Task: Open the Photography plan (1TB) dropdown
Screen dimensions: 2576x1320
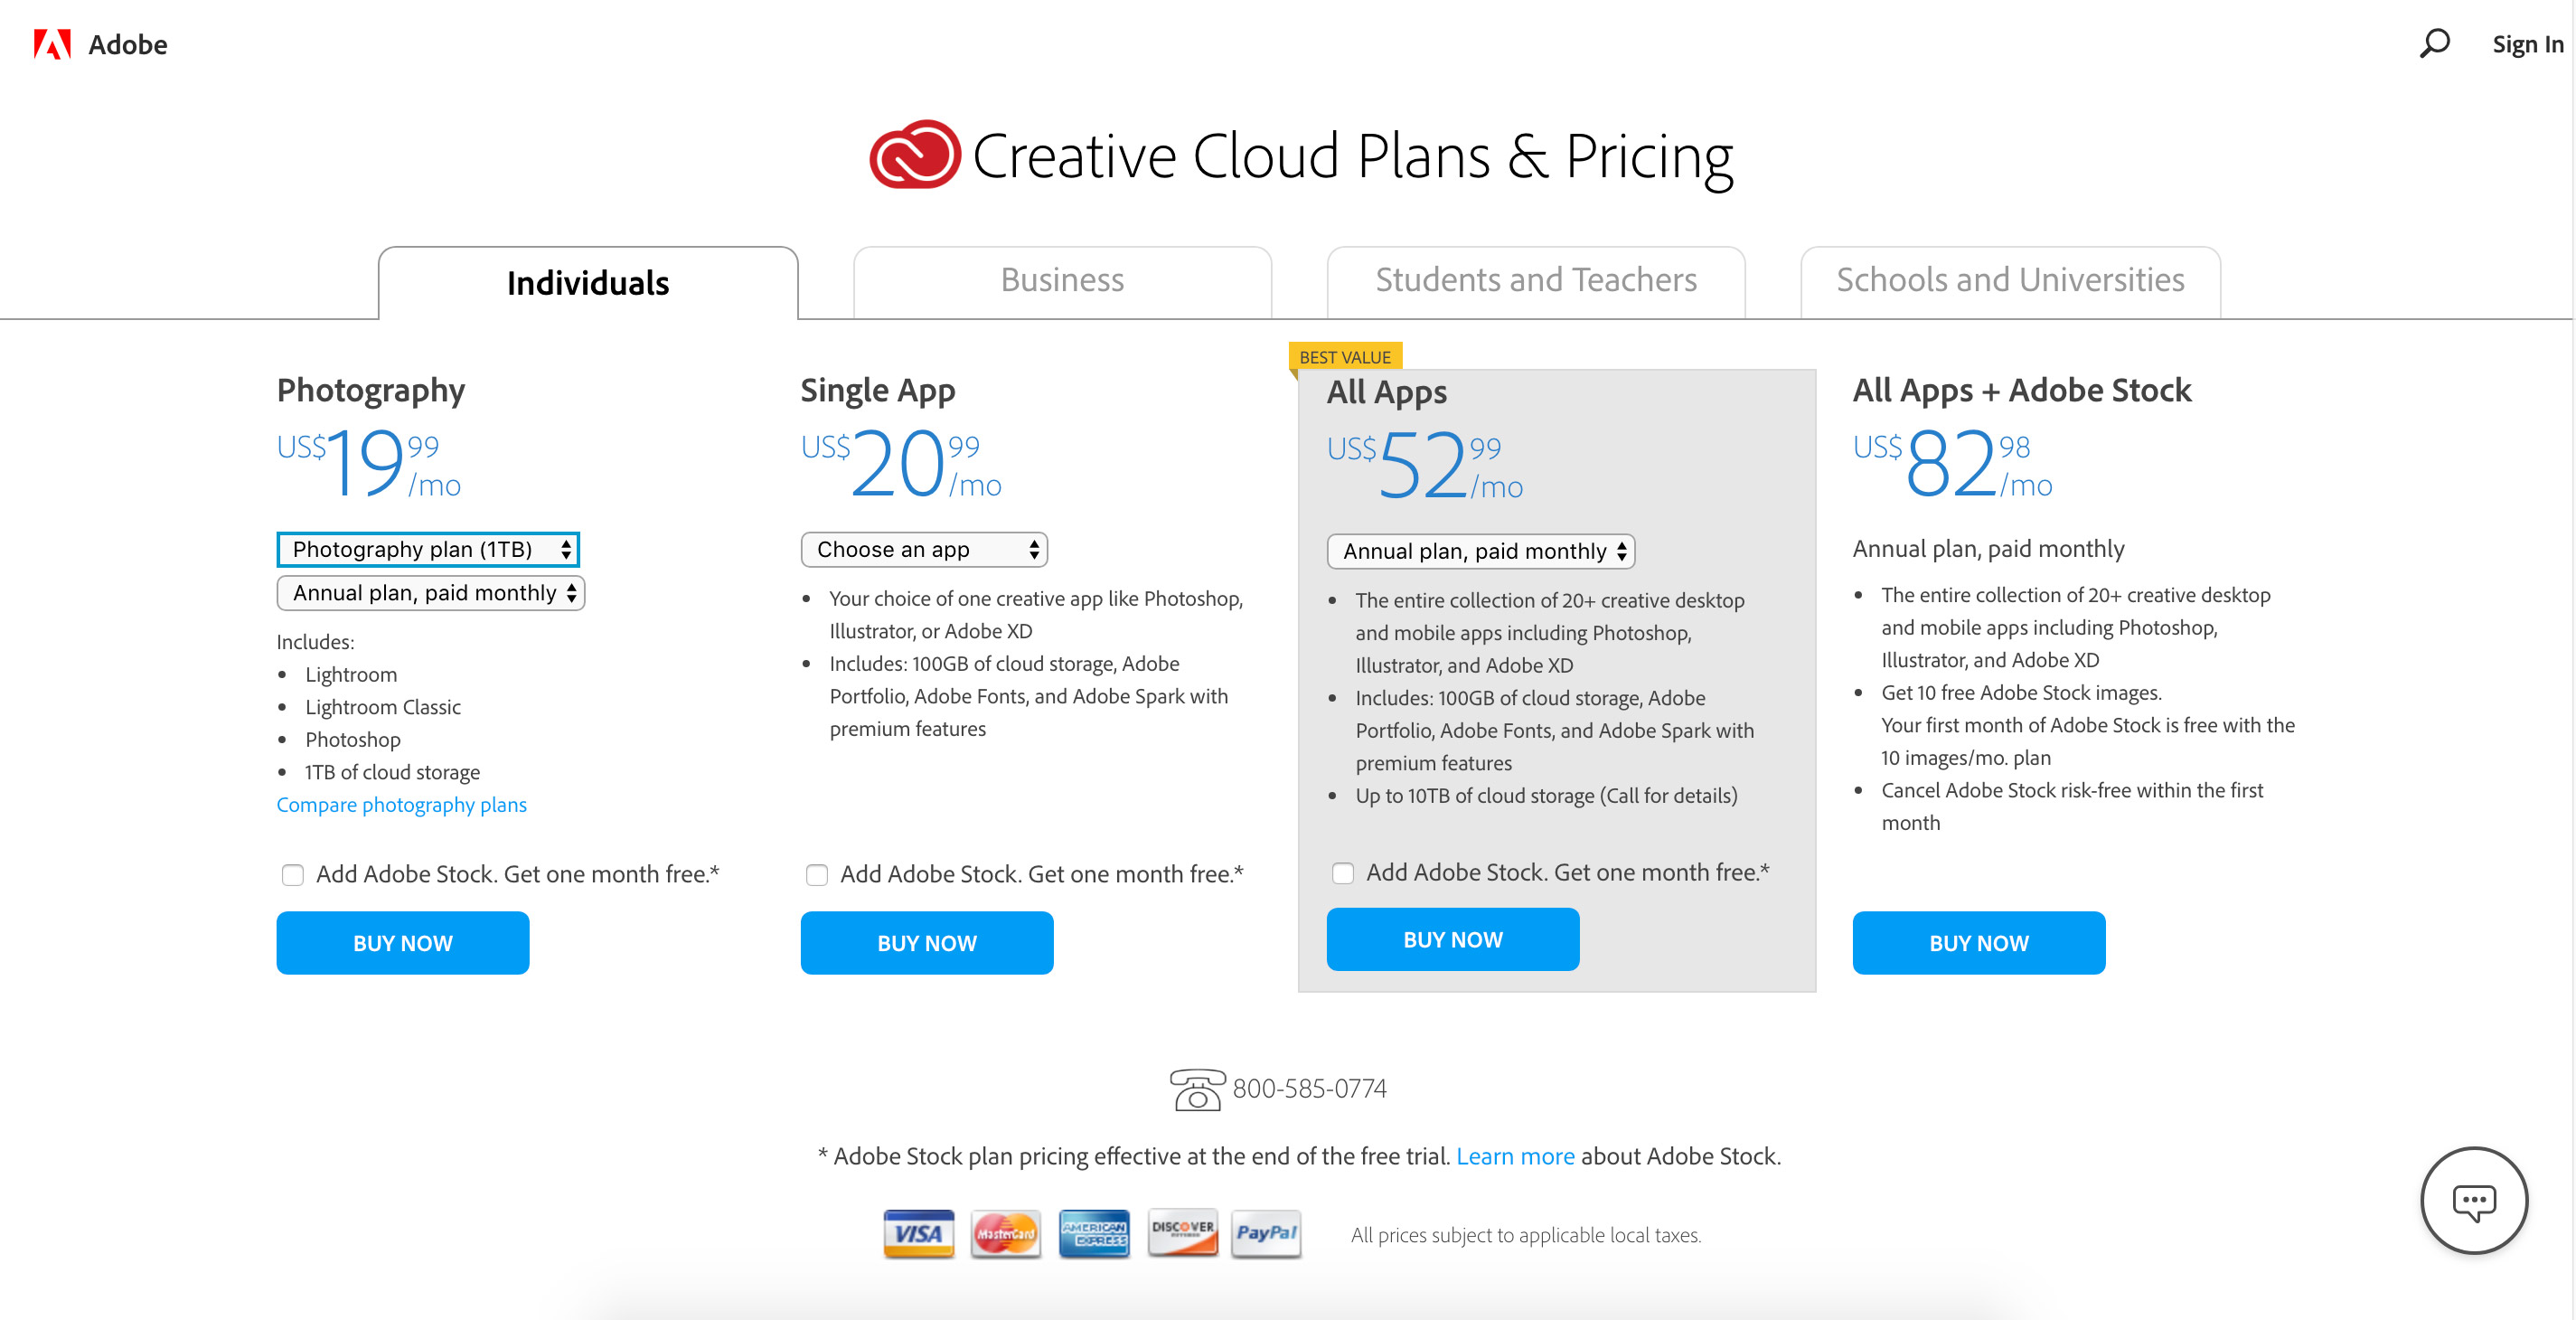Action: click(428, 549)
